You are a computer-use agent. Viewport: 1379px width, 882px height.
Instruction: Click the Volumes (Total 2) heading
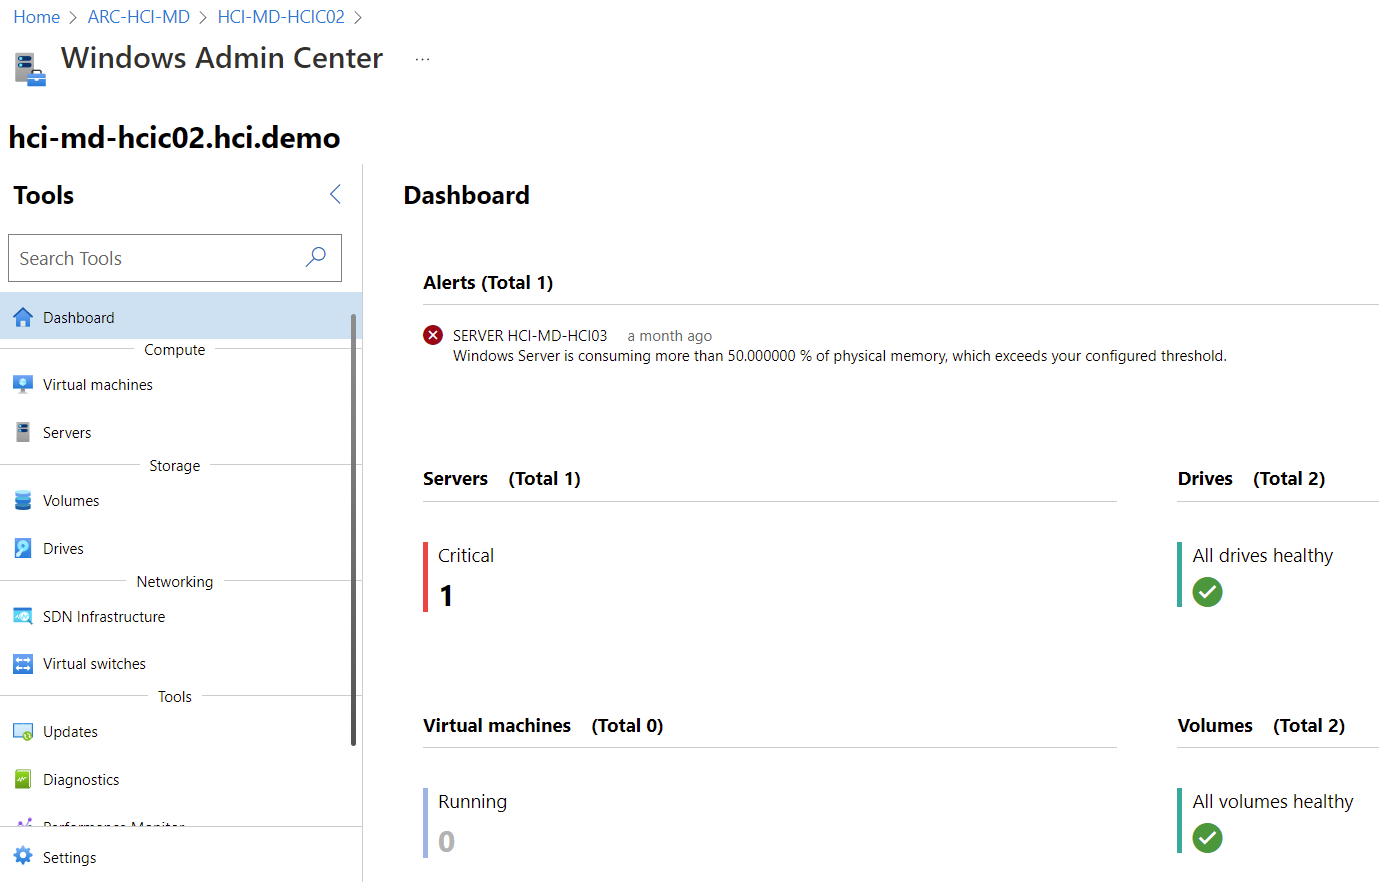tap(1261, 726)
